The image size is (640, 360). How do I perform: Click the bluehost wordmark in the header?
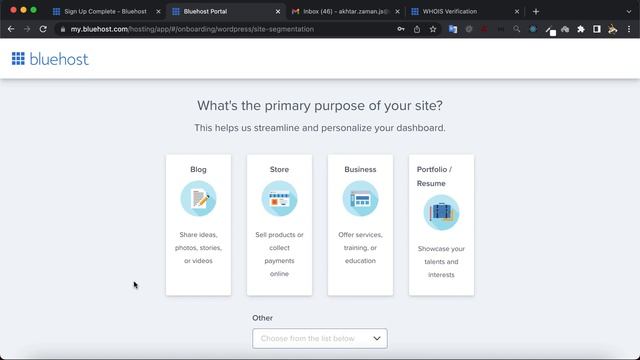59,60
